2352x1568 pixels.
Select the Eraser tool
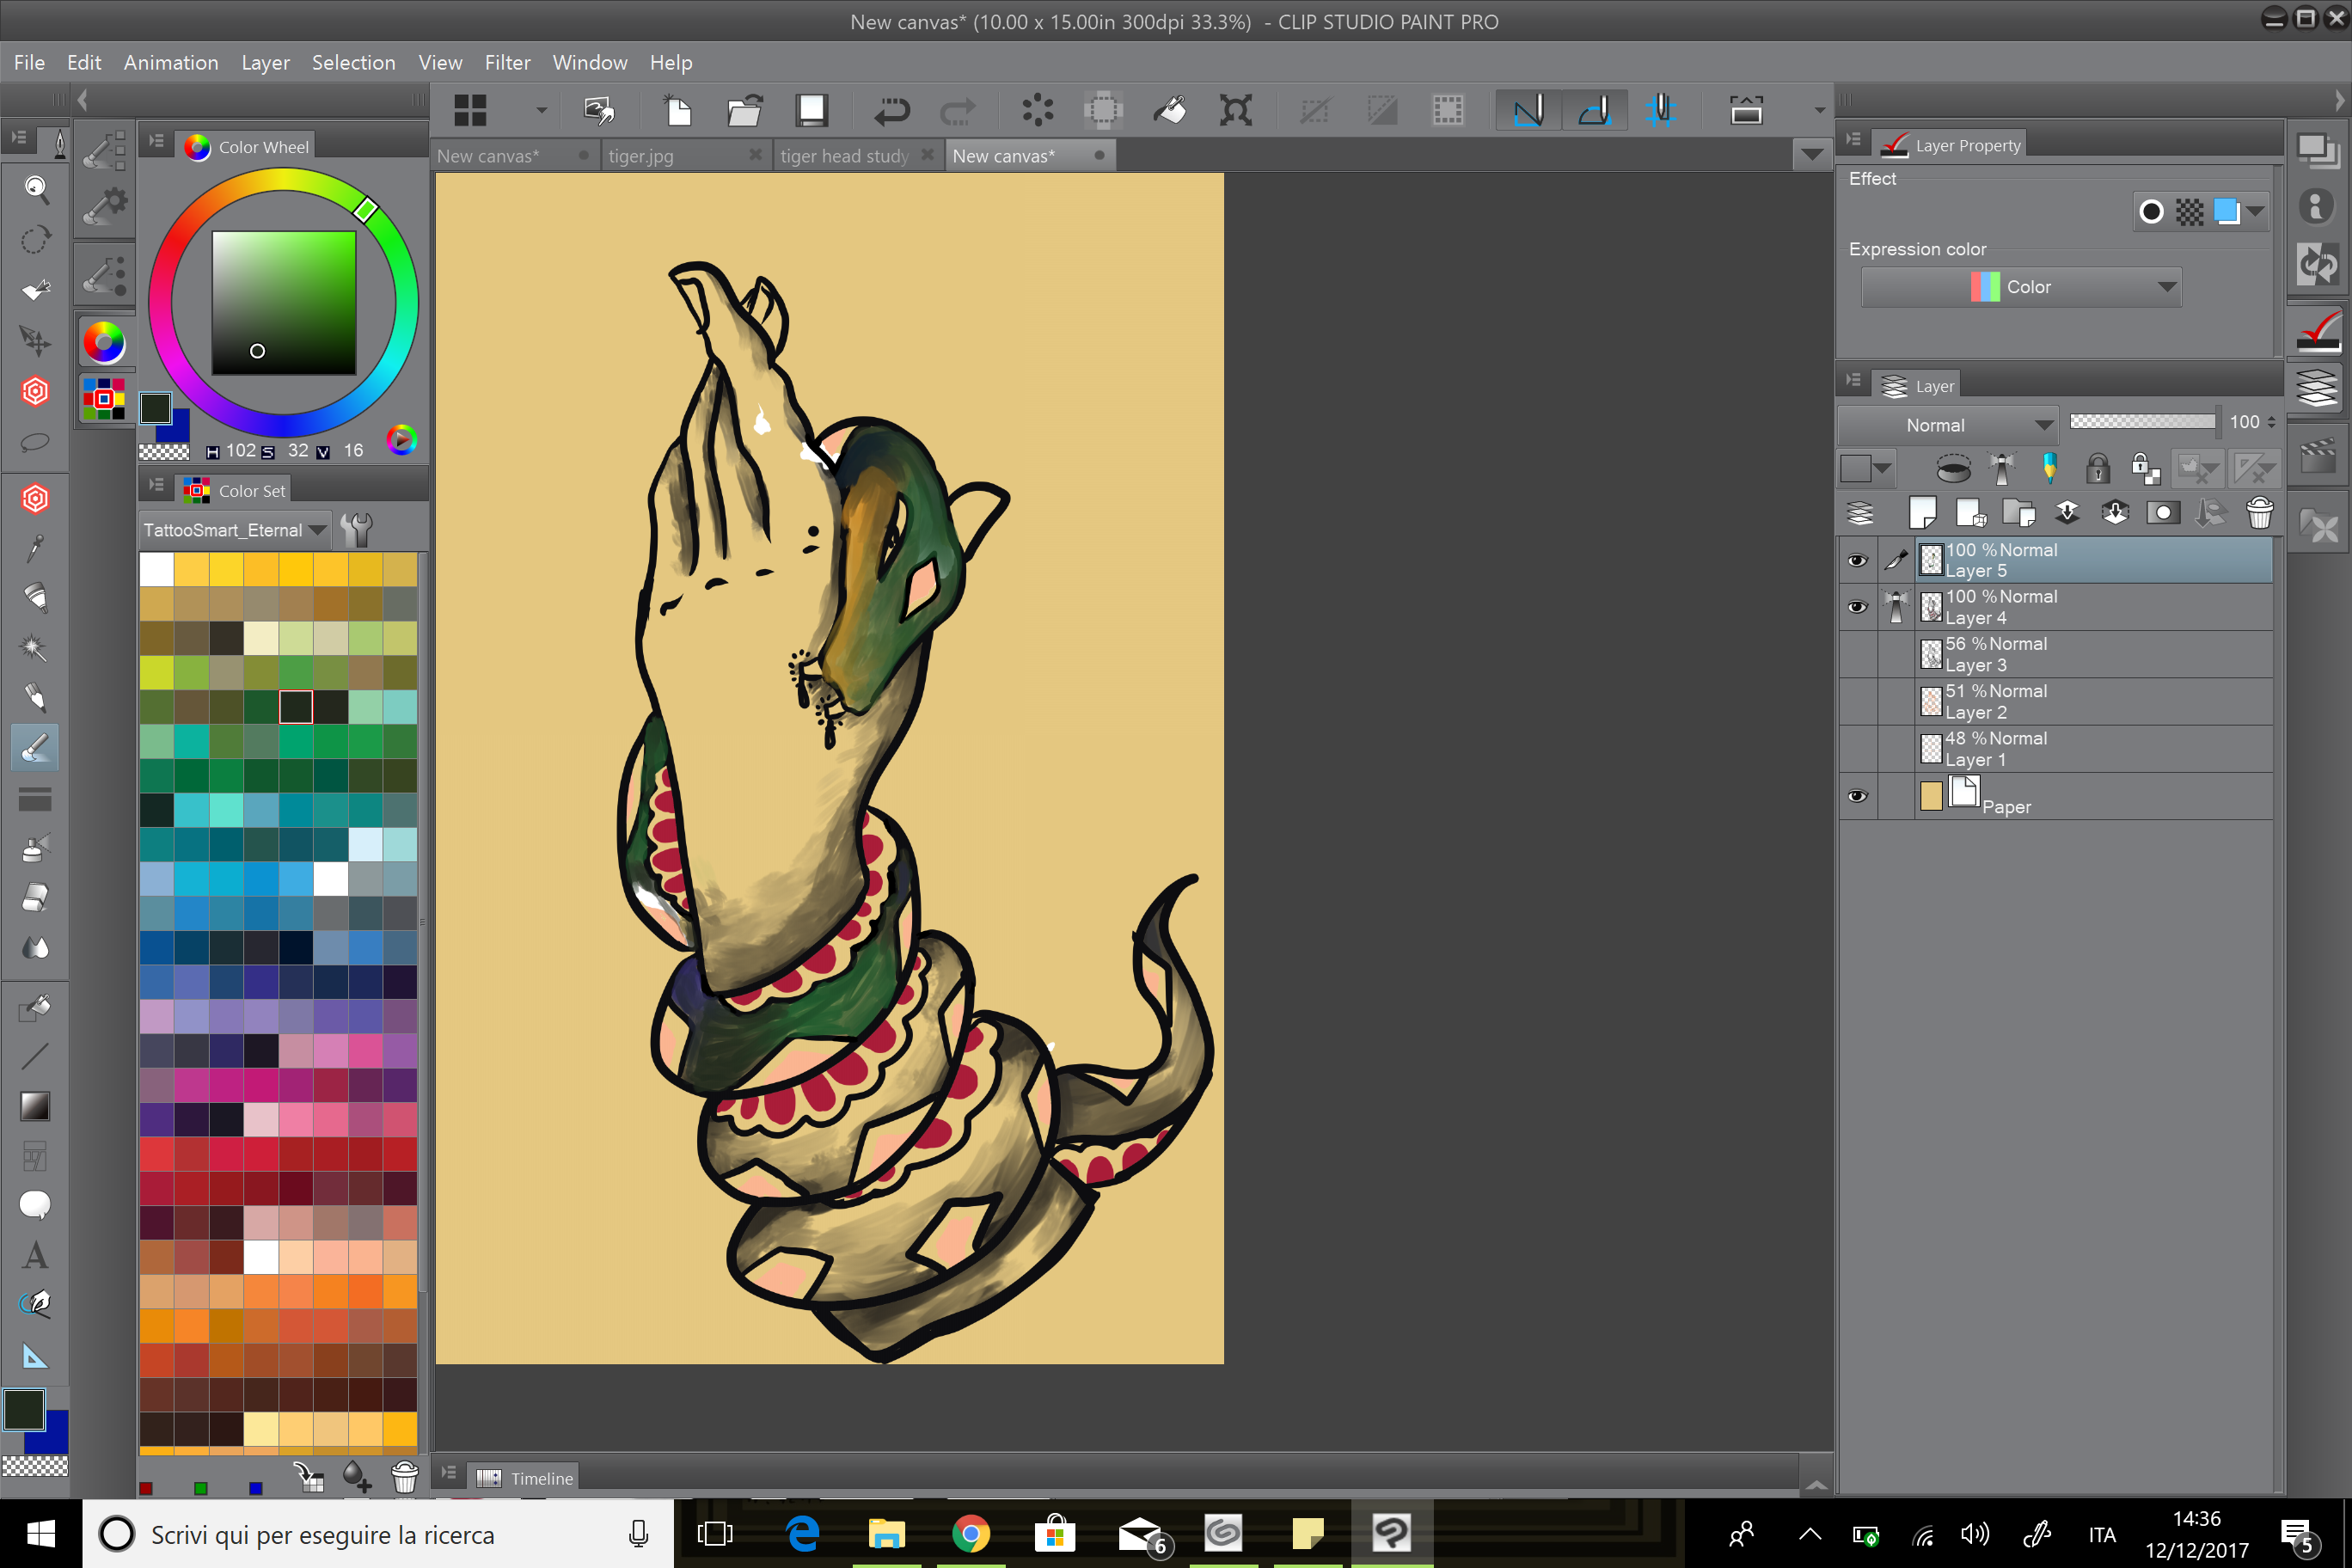(x=35, y=897)
